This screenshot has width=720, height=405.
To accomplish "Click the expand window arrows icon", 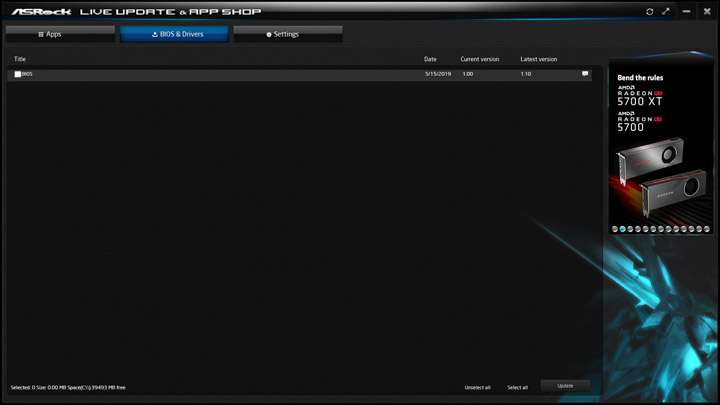I will point(666,11).
